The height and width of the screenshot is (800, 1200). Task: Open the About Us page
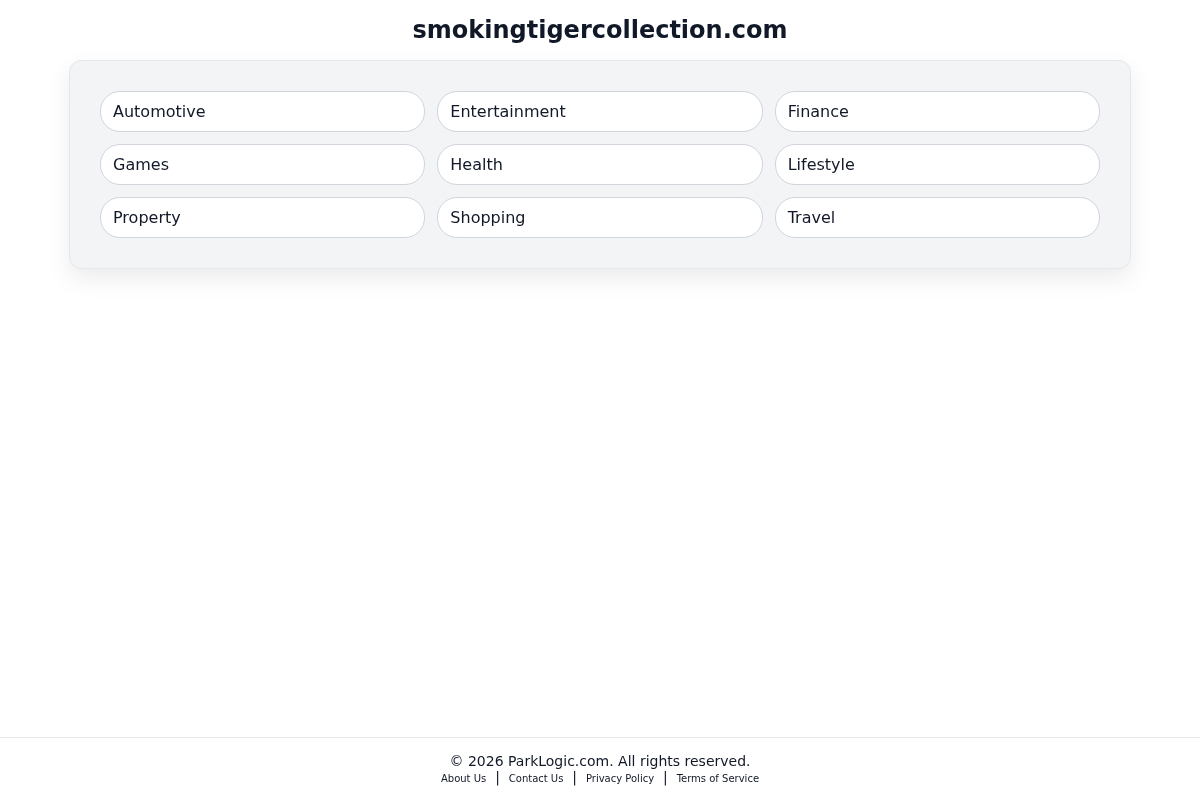click(463, 778)
